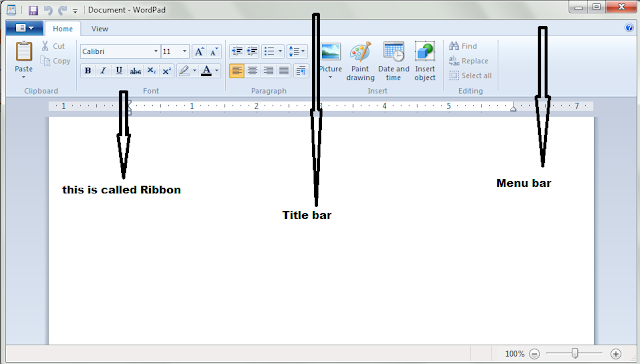This screenshot has height=364, width=640.
Task: Open the list style dropdown arrow
Action: click(280, 51)
